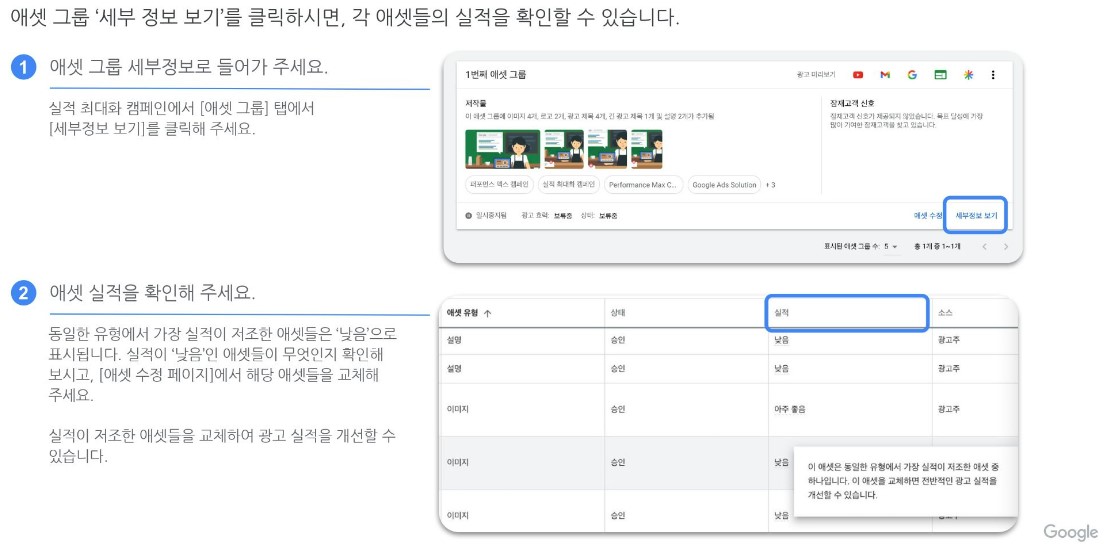Select the Gmail preview icon
Viewport: 1120px width, 554px height.
coord(885,75)
